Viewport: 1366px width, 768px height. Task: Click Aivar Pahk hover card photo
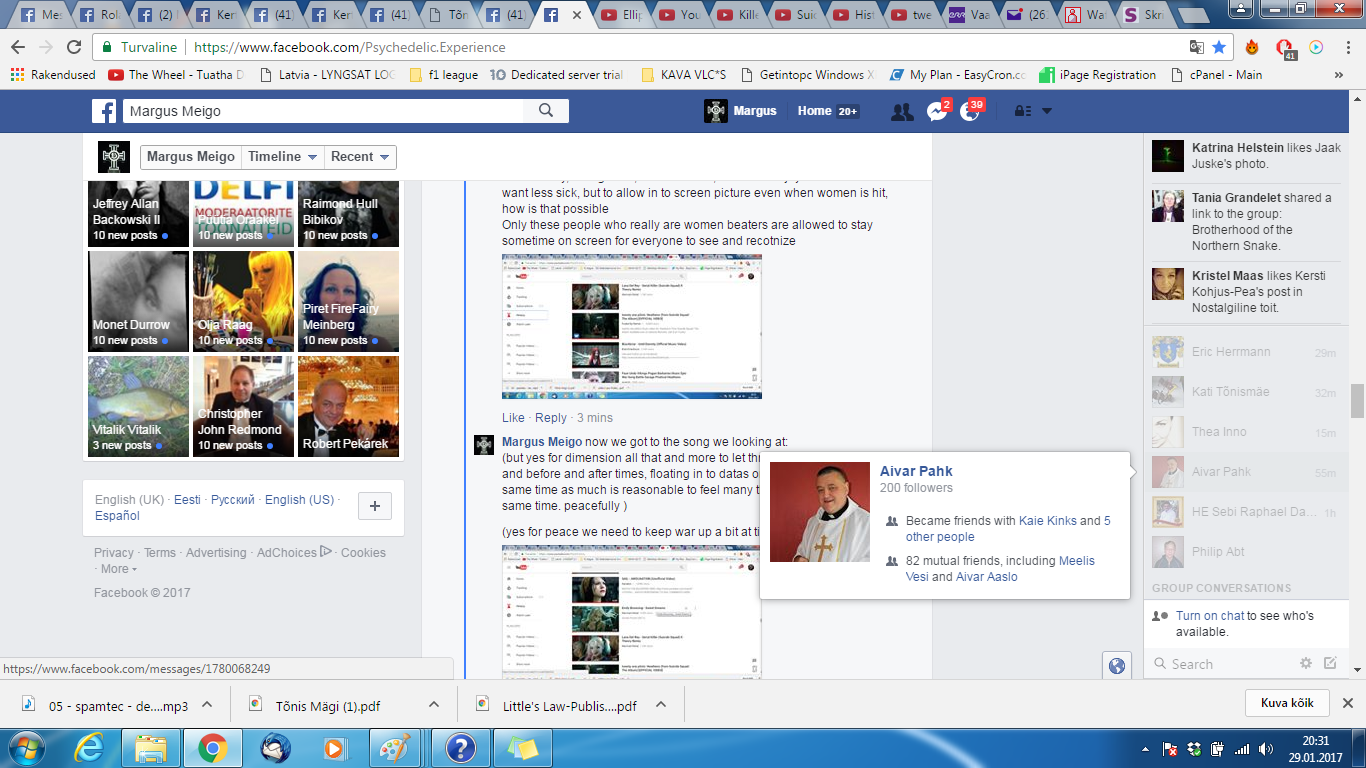(820, 512)
